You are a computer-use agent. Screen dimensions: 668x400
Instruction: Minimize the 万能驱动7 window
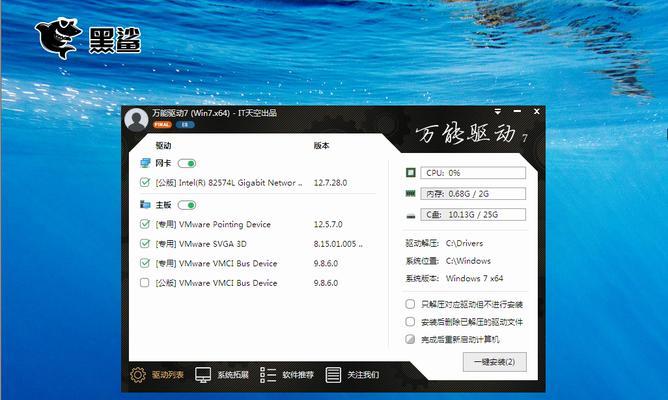(517, 111)
